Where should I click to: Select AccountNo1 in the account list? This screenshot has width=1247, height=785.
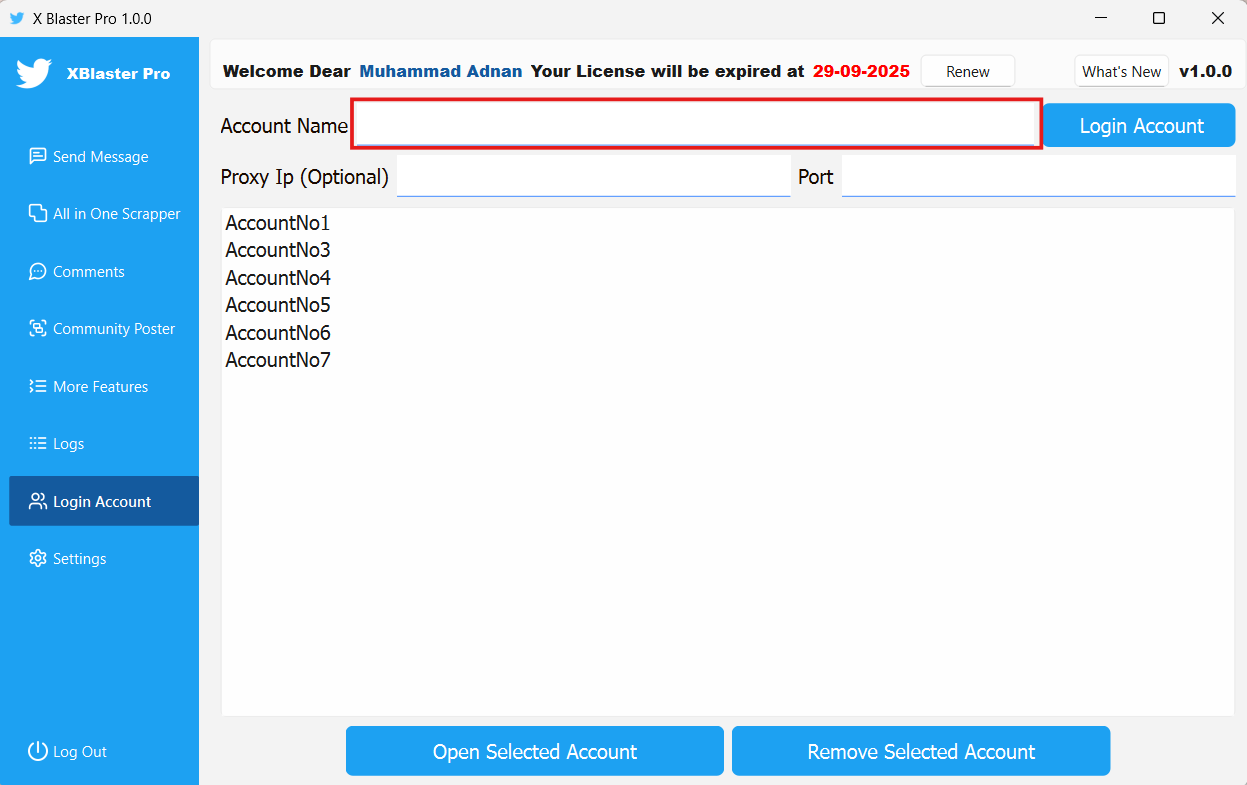coord(278,222)
